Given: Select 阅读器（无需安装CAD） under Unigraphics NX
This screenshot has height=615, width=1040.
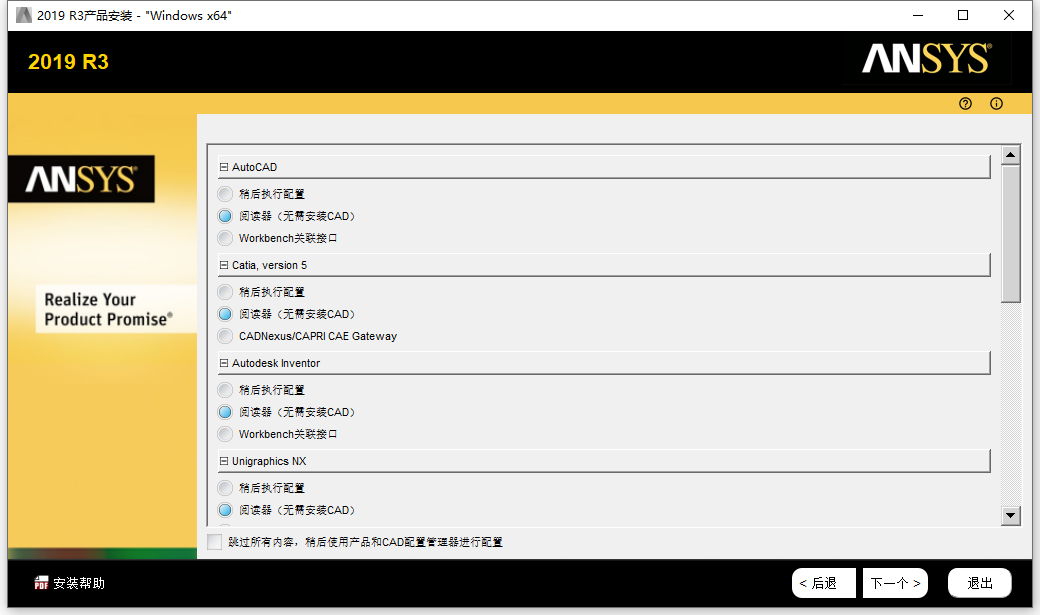Looking at the screenshot, I should [225, 510].
